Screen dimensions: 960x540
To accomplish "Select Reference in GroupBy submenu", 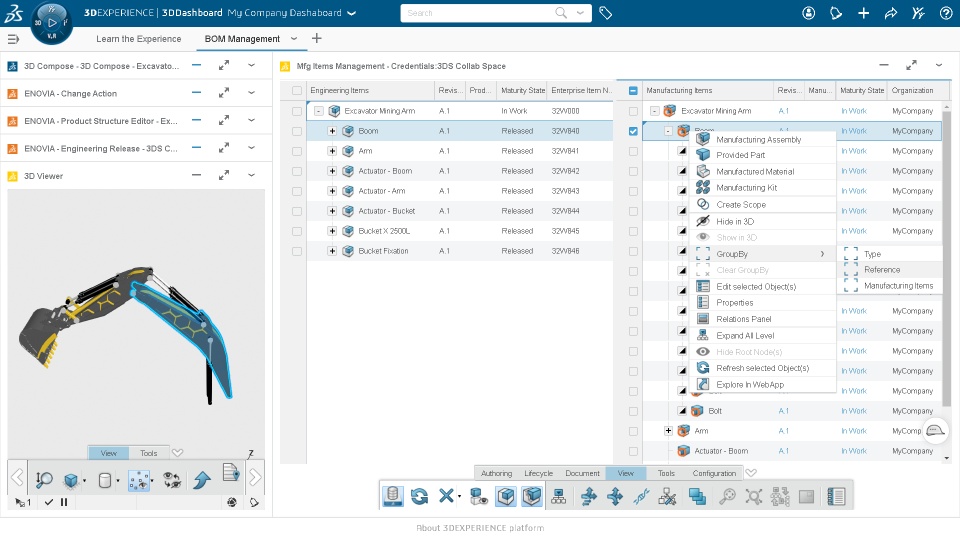I will (x=882, y=270).
